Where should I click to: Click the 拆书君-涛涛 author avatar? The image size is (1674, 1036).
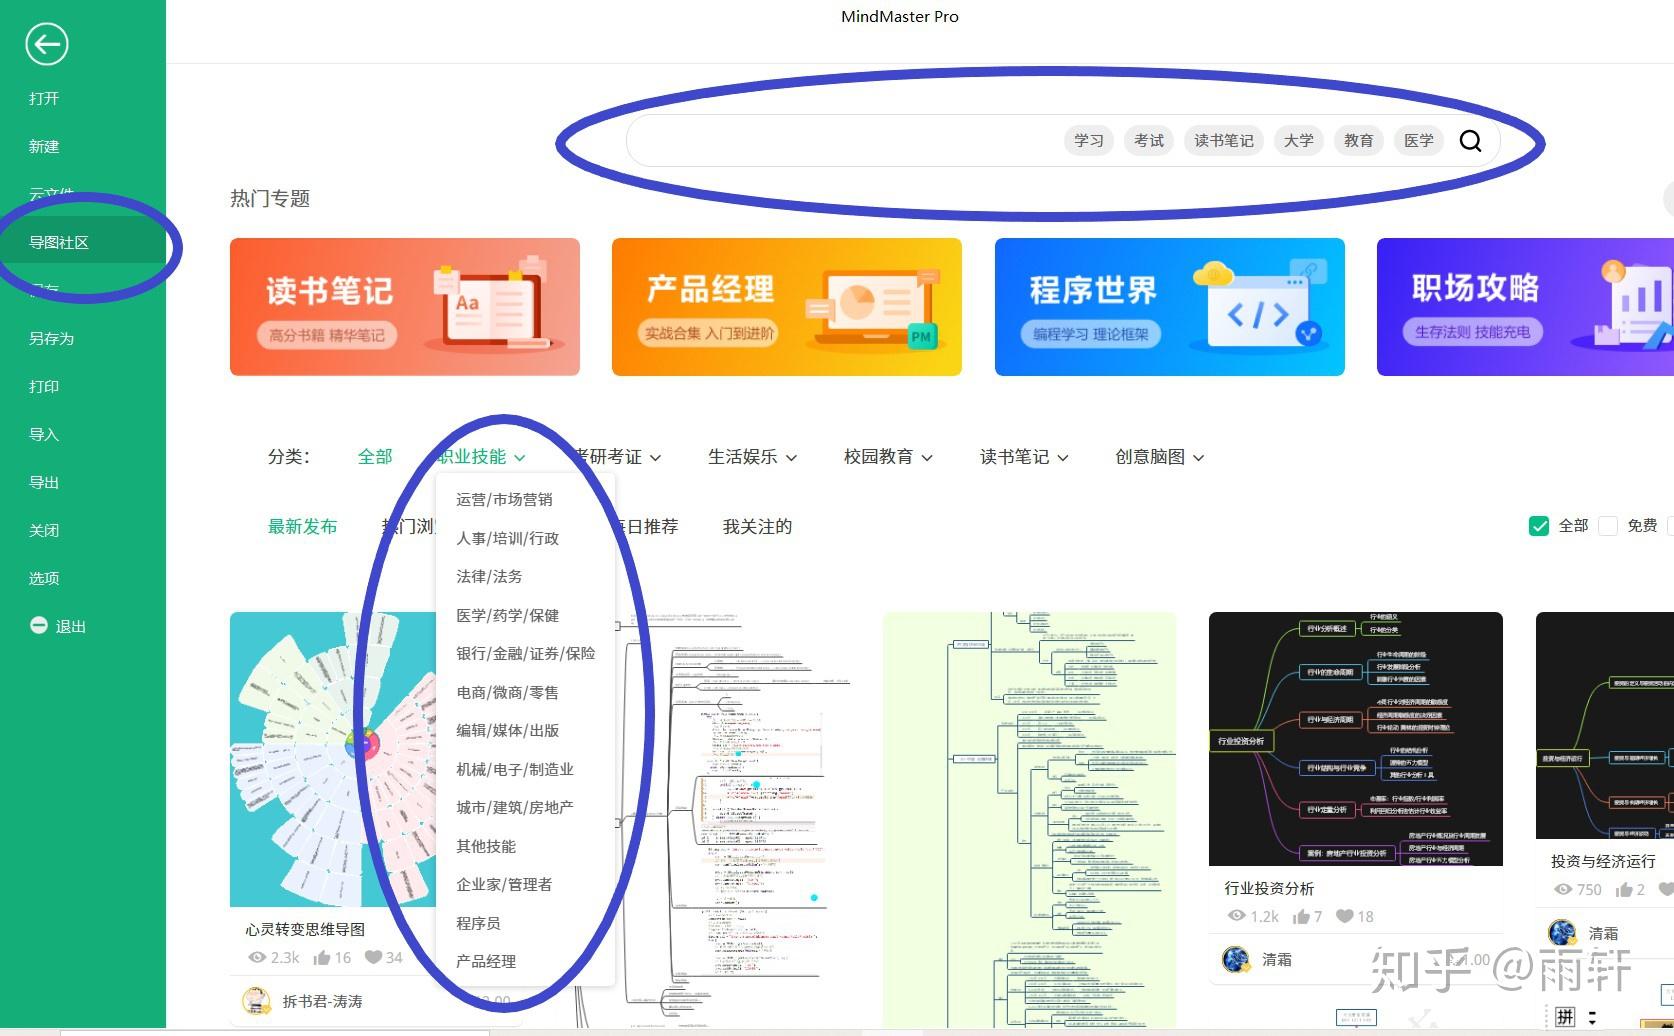(x=257, y=1000)
